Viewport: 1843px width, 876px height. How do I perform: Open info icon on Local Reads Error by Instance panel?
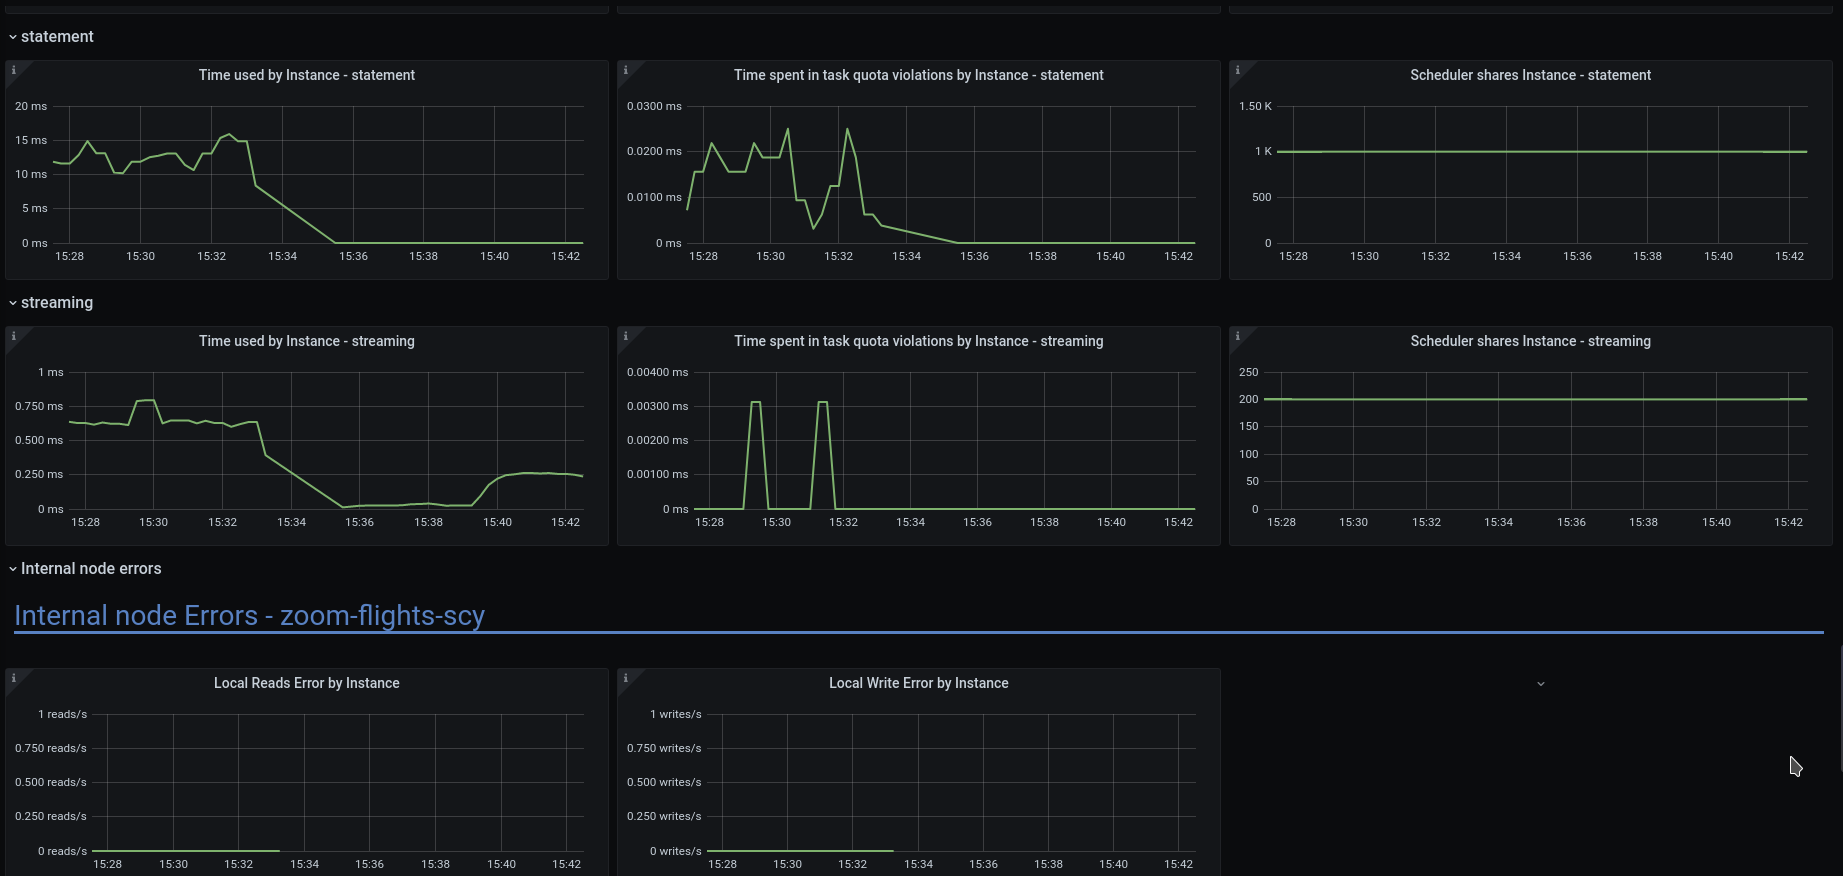point(14,678)
